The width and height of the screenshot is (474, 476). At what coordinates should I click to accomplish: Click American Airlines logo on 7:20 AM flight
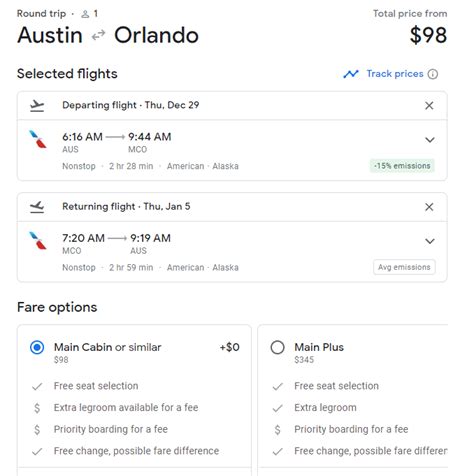pos(38,240)
